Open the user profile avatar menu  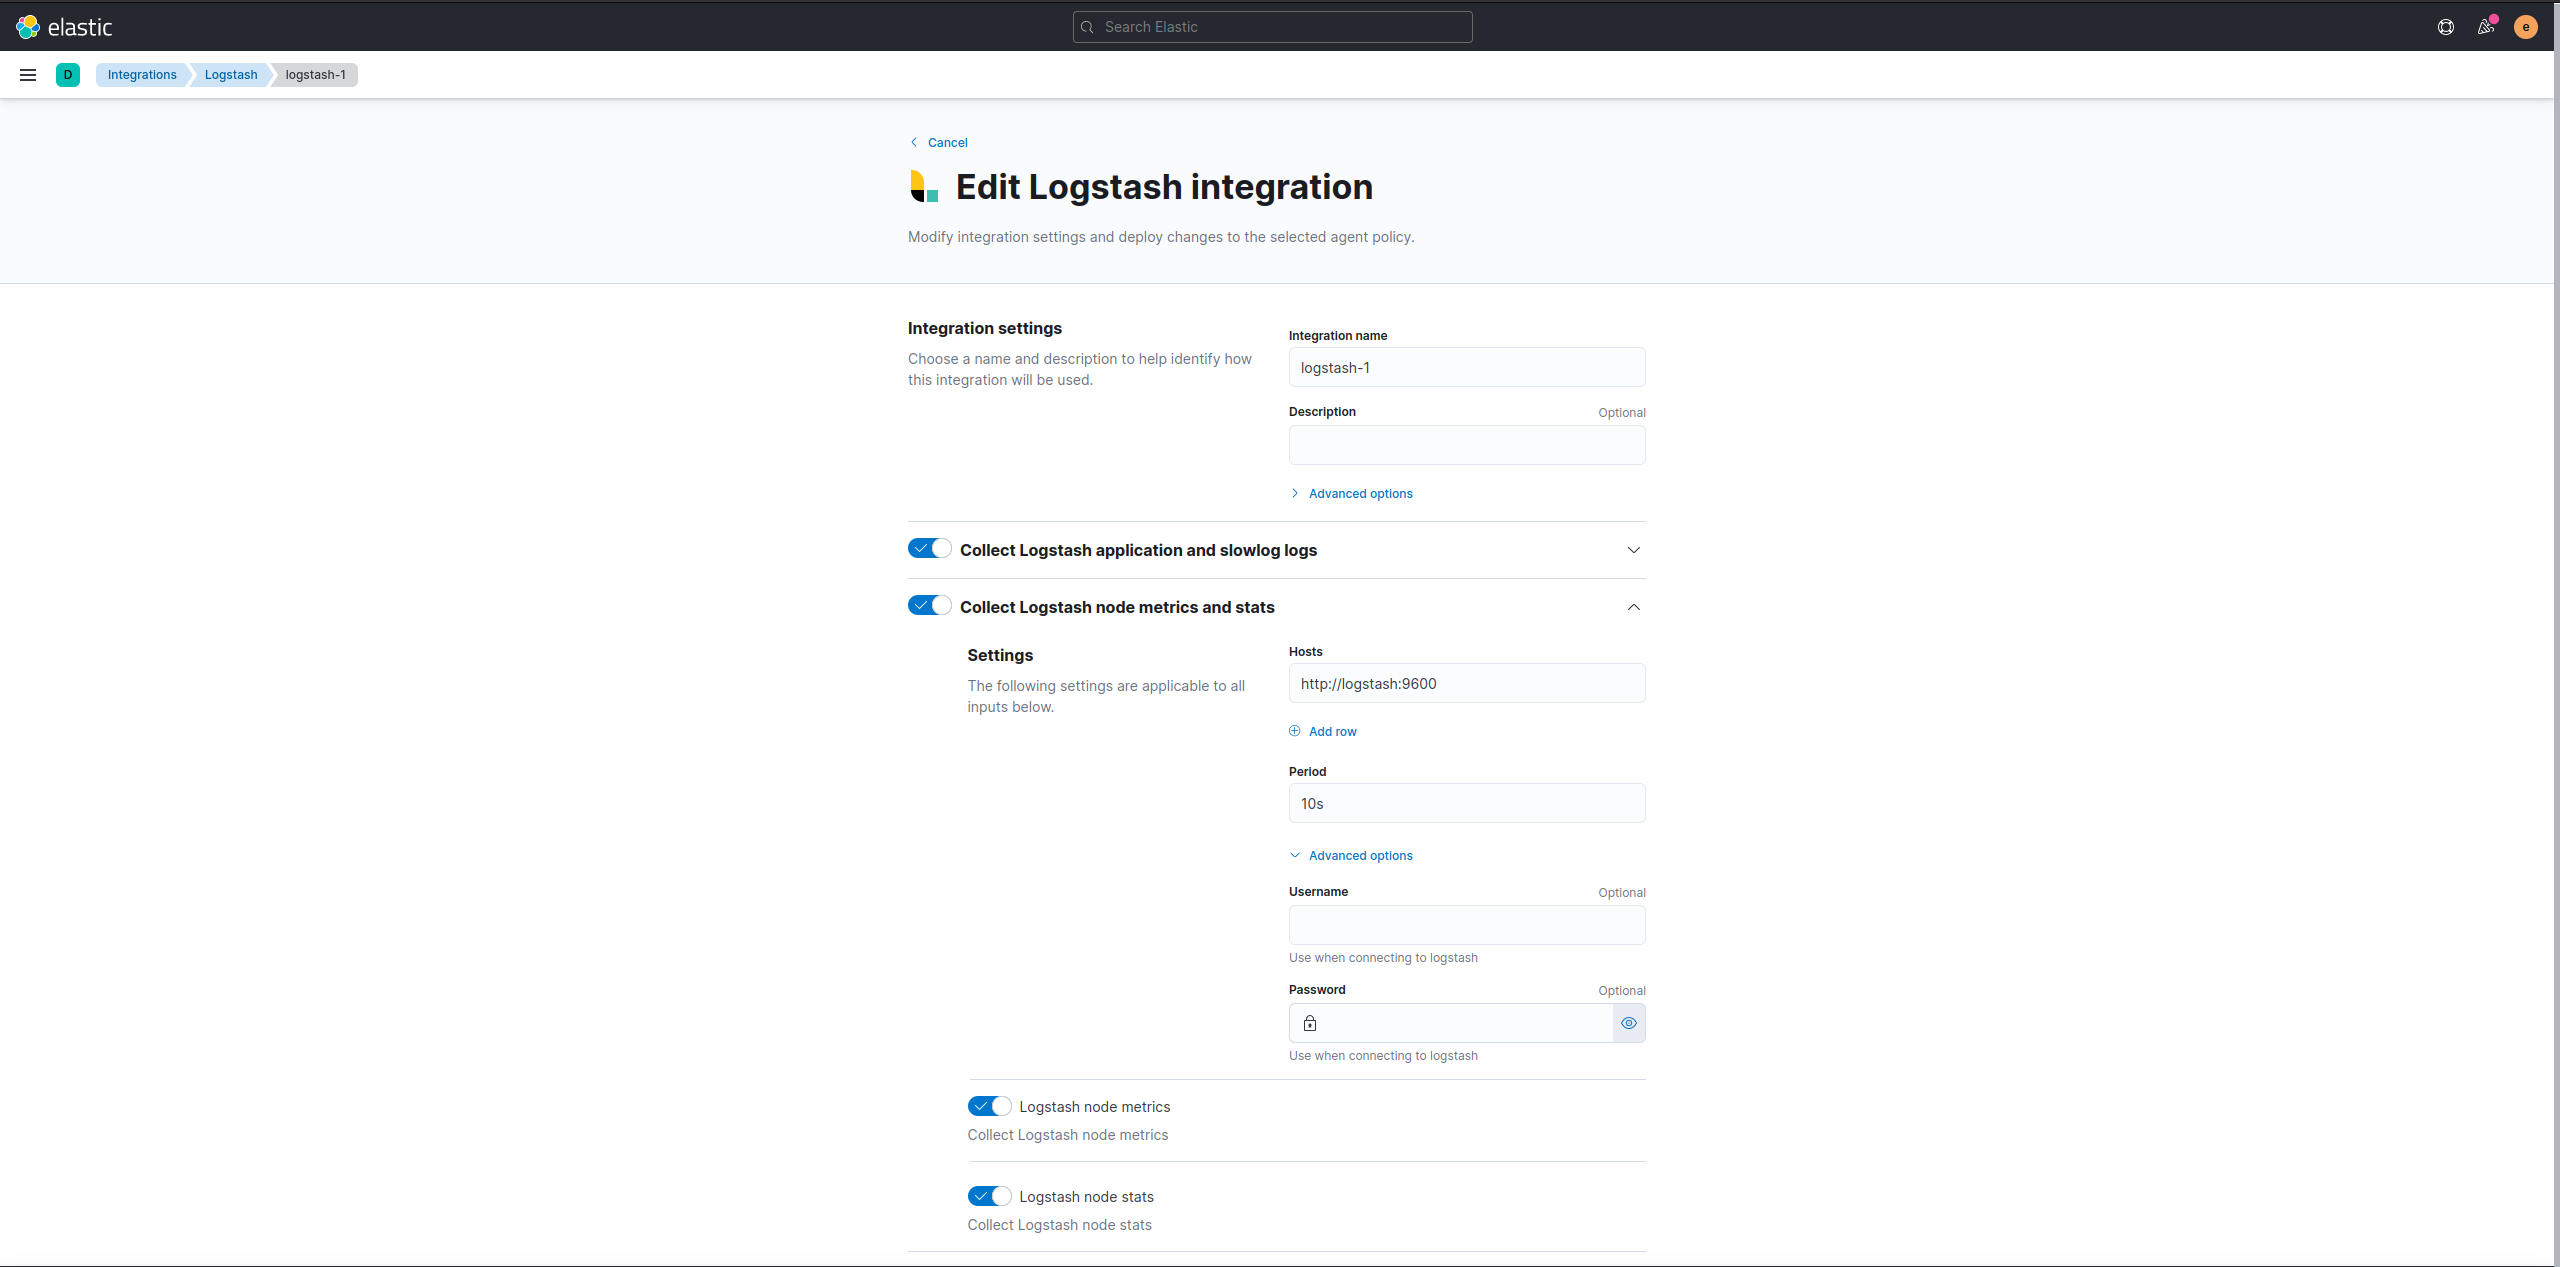[x=2525, y=27]
